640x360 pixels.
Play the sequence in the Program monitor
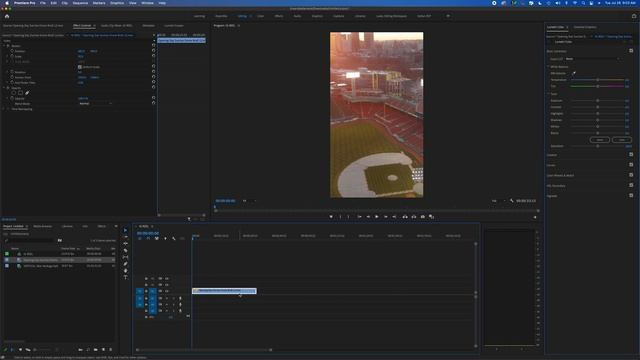click(376, 217)
